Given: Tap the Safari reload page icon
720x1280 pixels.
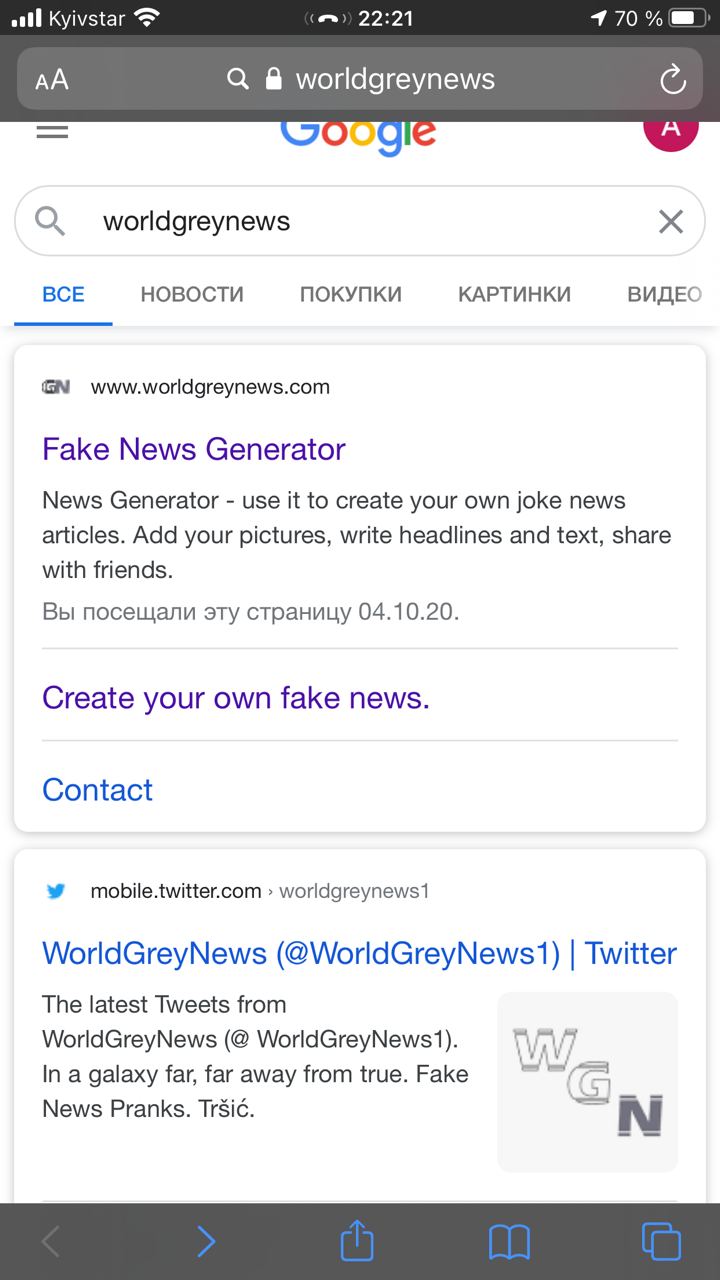Looking at the screenshot, I should 673,79.
